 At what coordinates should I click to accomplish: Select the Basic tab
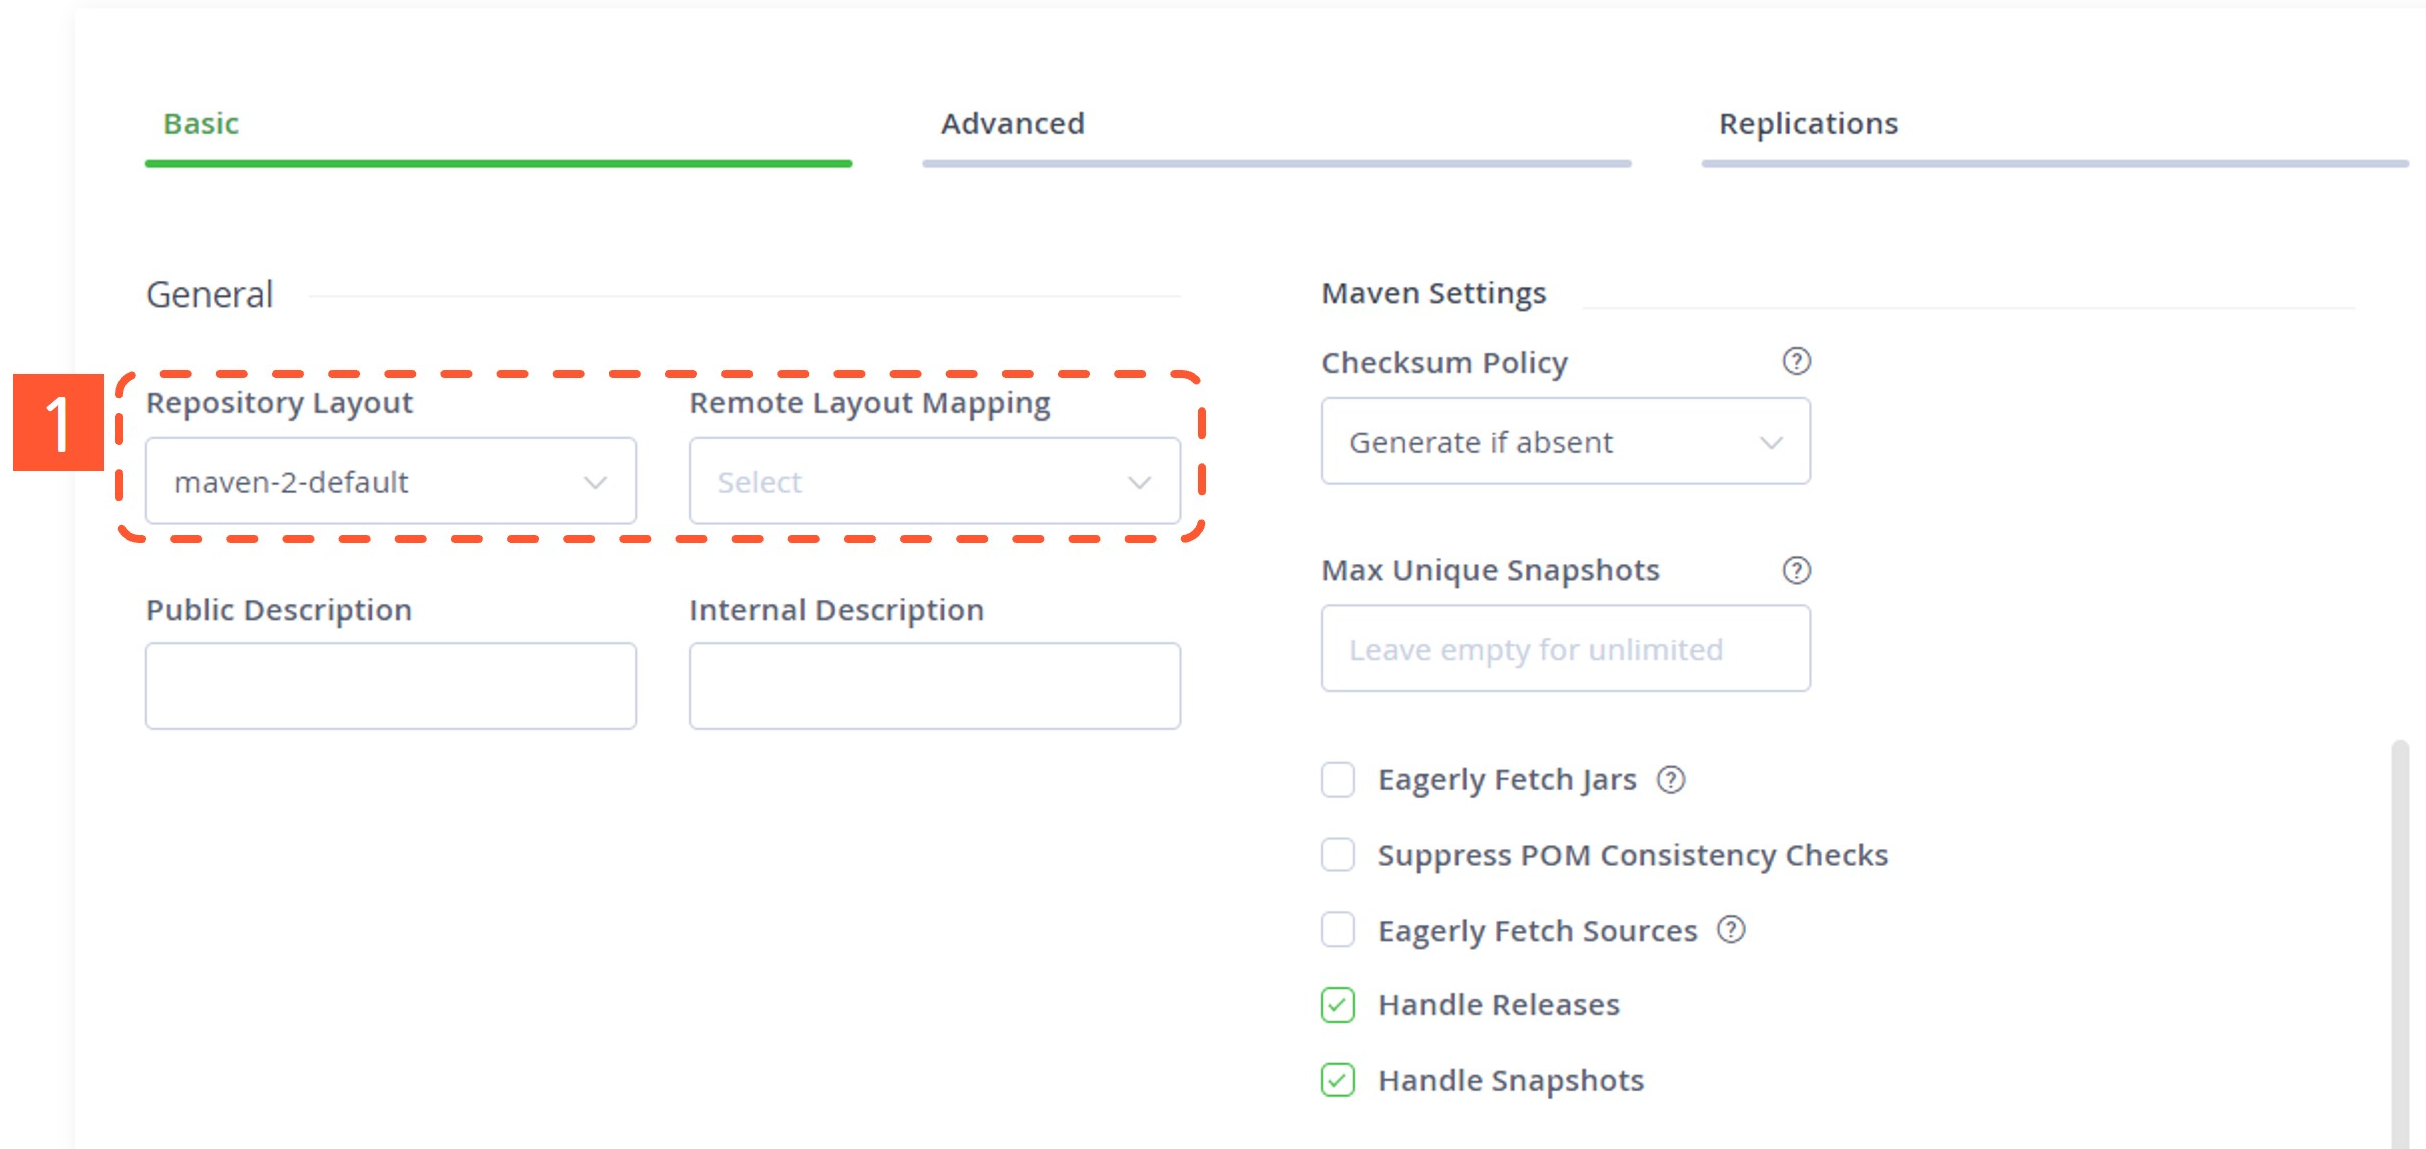pos(201,123)
